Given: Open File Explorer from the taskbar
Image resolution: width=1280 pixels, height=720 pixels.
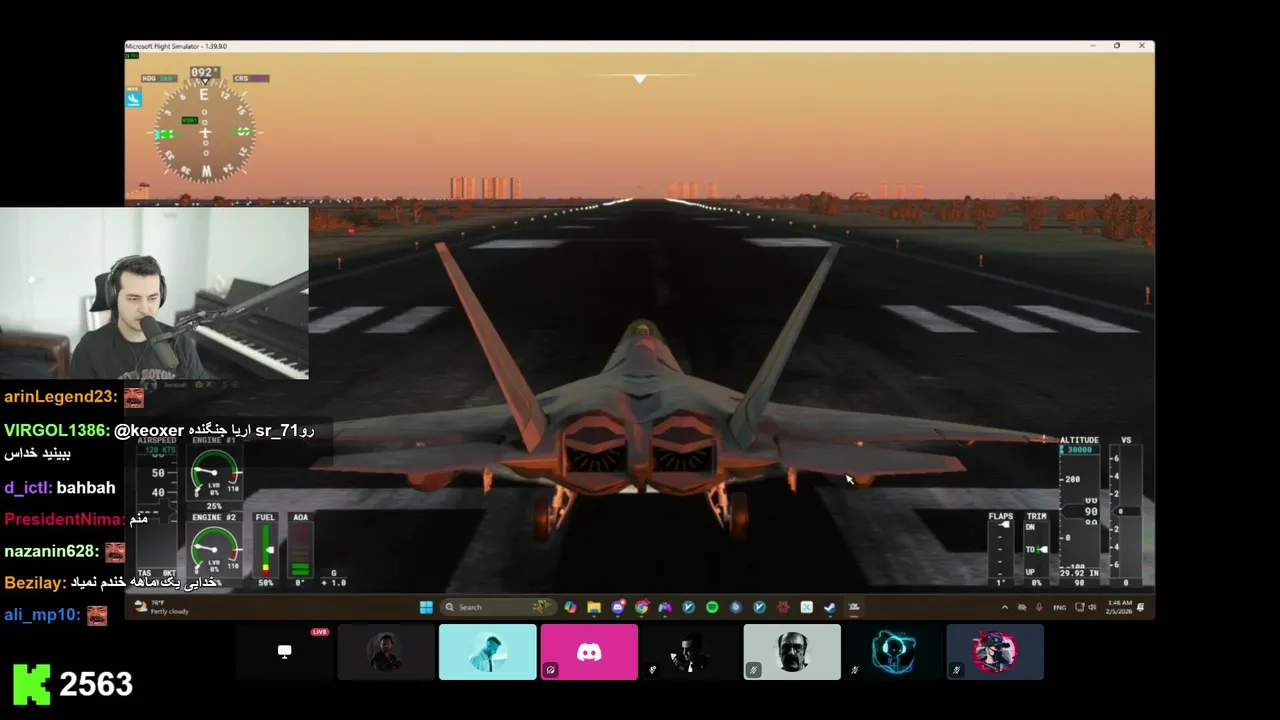Looking at the screenshot, I should 594,607.
